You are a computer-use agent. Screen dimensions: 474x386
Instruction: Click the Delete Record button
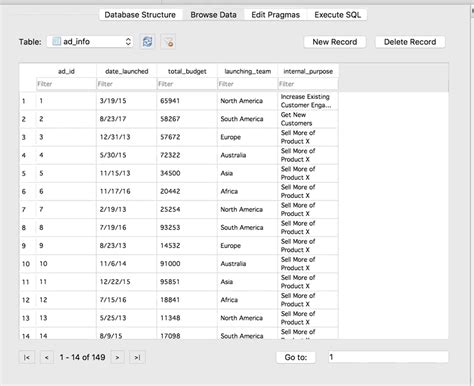pos(410,42)
